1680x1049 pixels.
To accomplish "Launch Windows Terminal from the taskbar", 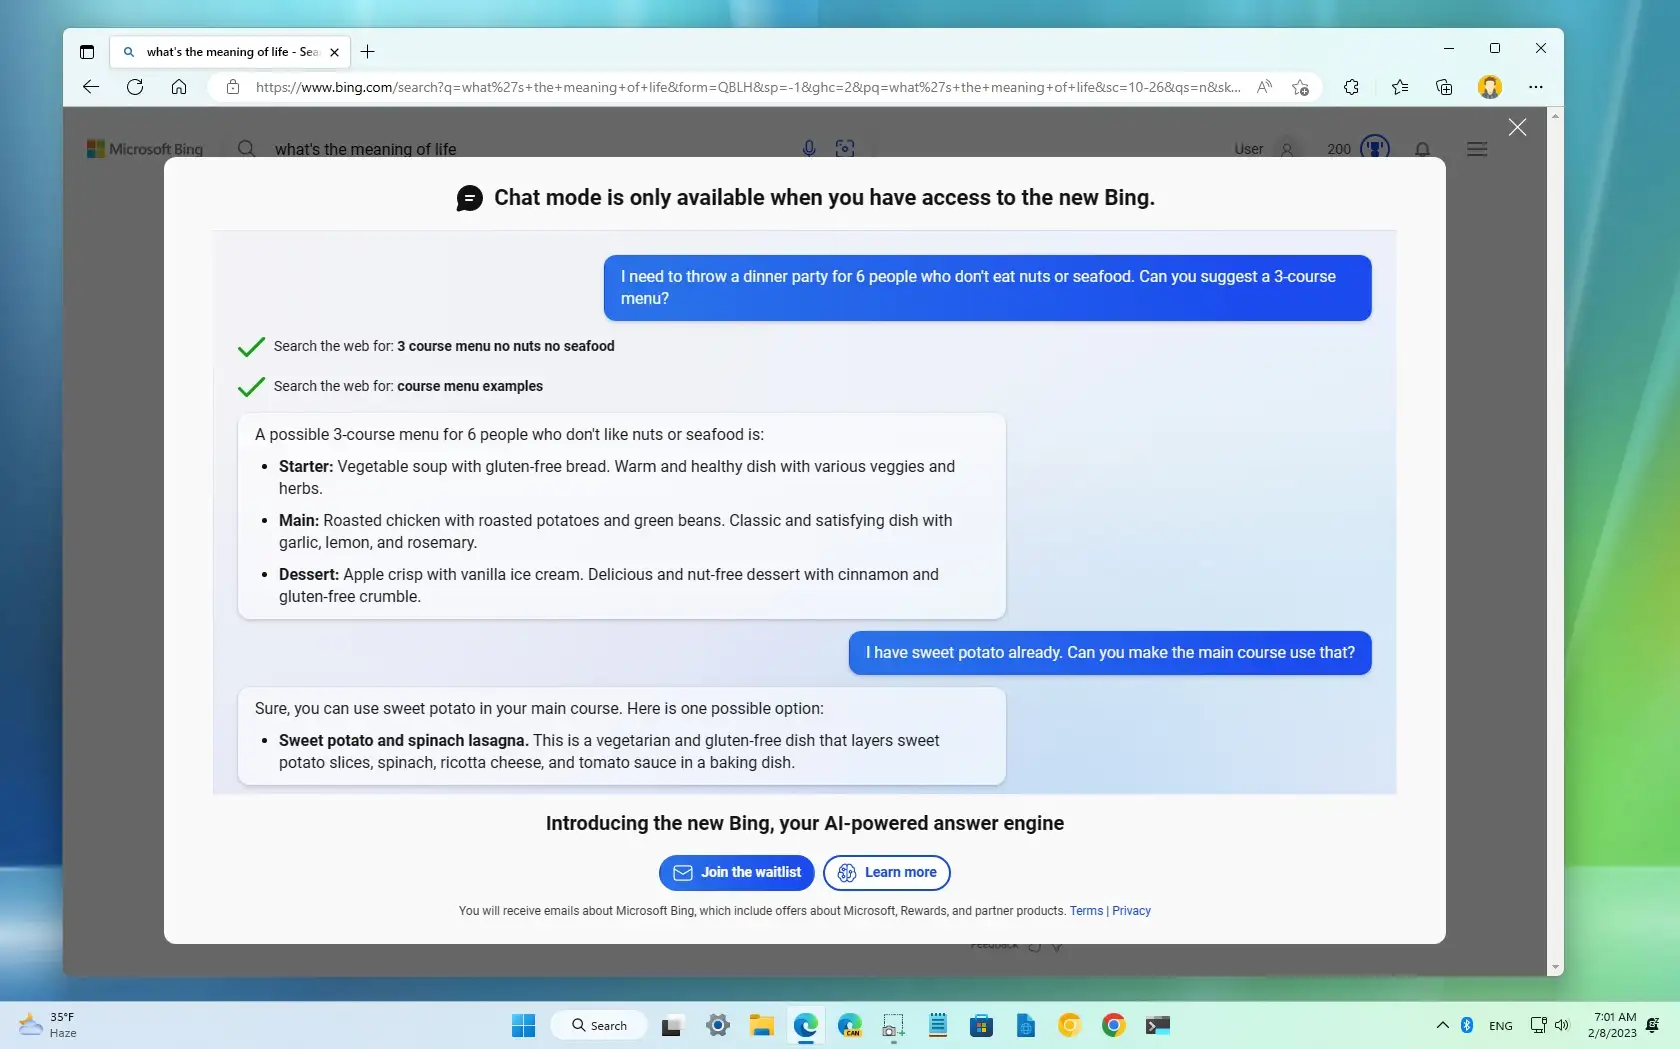I will pos(1158,1025).
